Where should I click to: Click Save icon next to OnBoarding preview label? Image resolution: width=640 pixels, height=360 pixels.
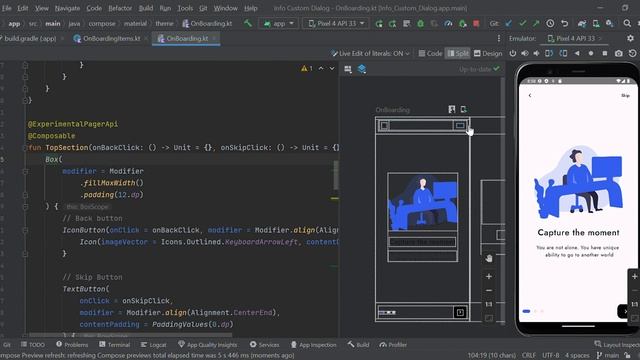pyautogui.click(x=451, y=109)
